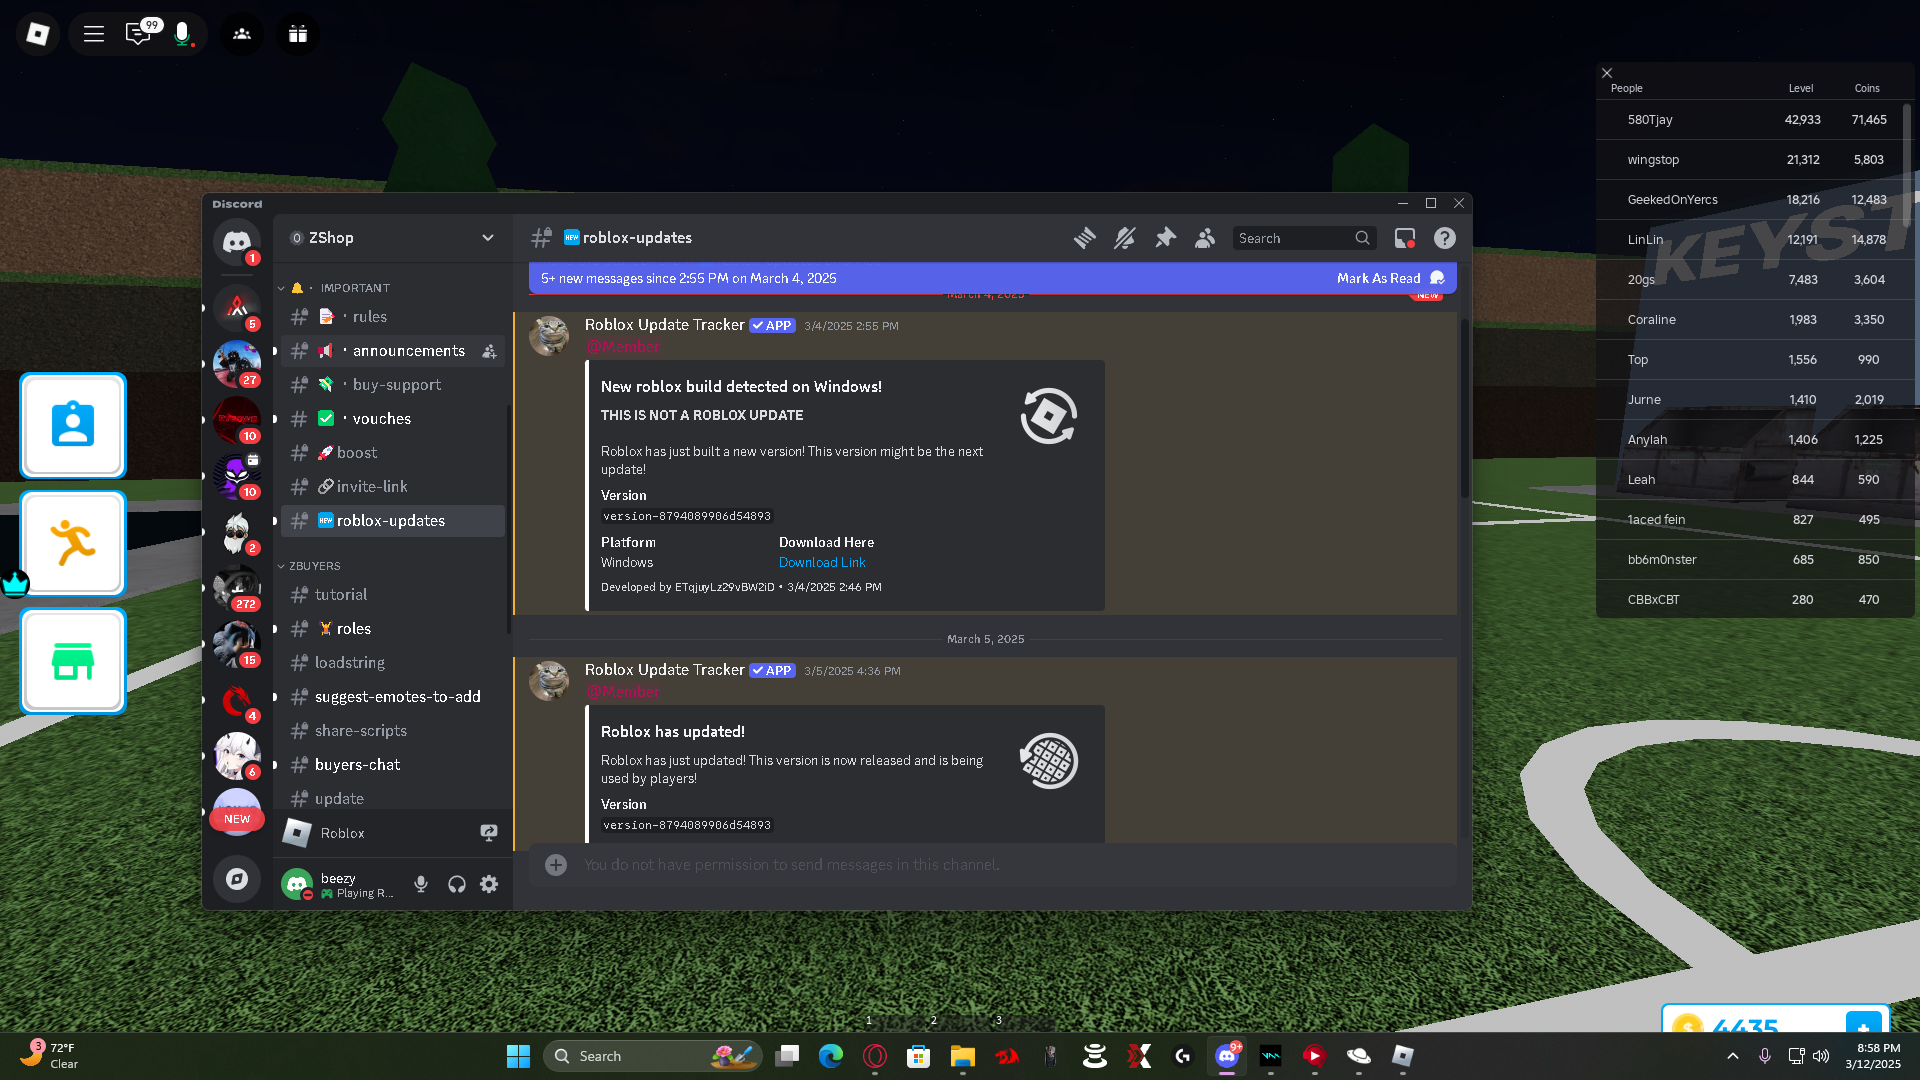Open Windows Start menu
Image resolution: width=1920 pixels, height=1080 pixels.
tap(518, 1056)
